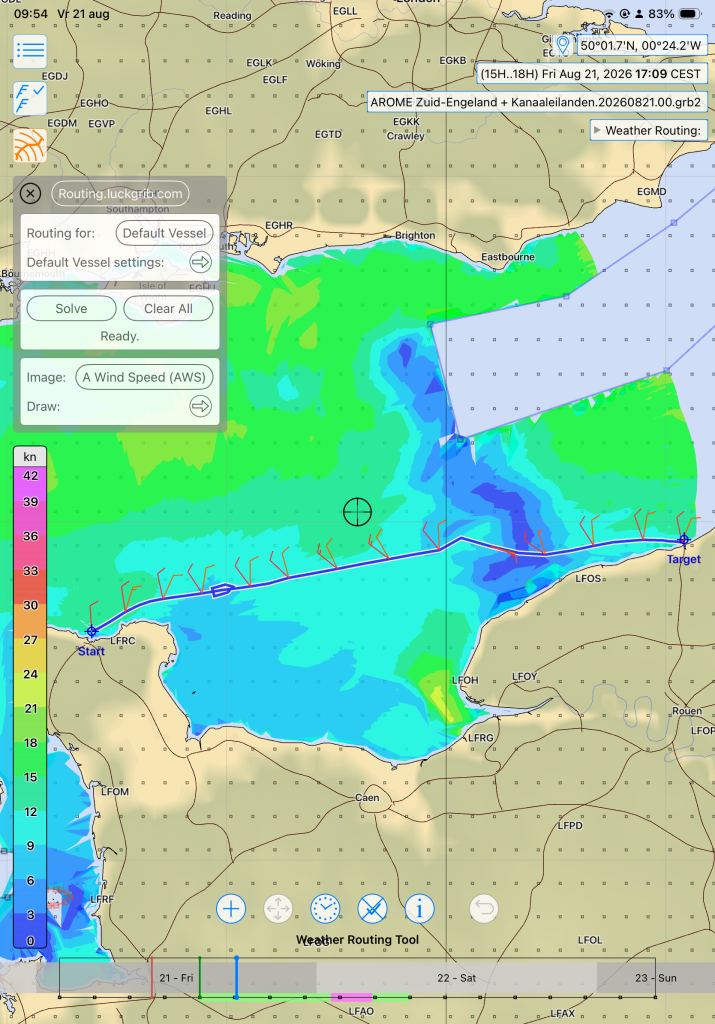Image resolution: width=715 pixels, height=1024 pixels.
Task: Open the Draw options arrow
Action: (200, 406)
